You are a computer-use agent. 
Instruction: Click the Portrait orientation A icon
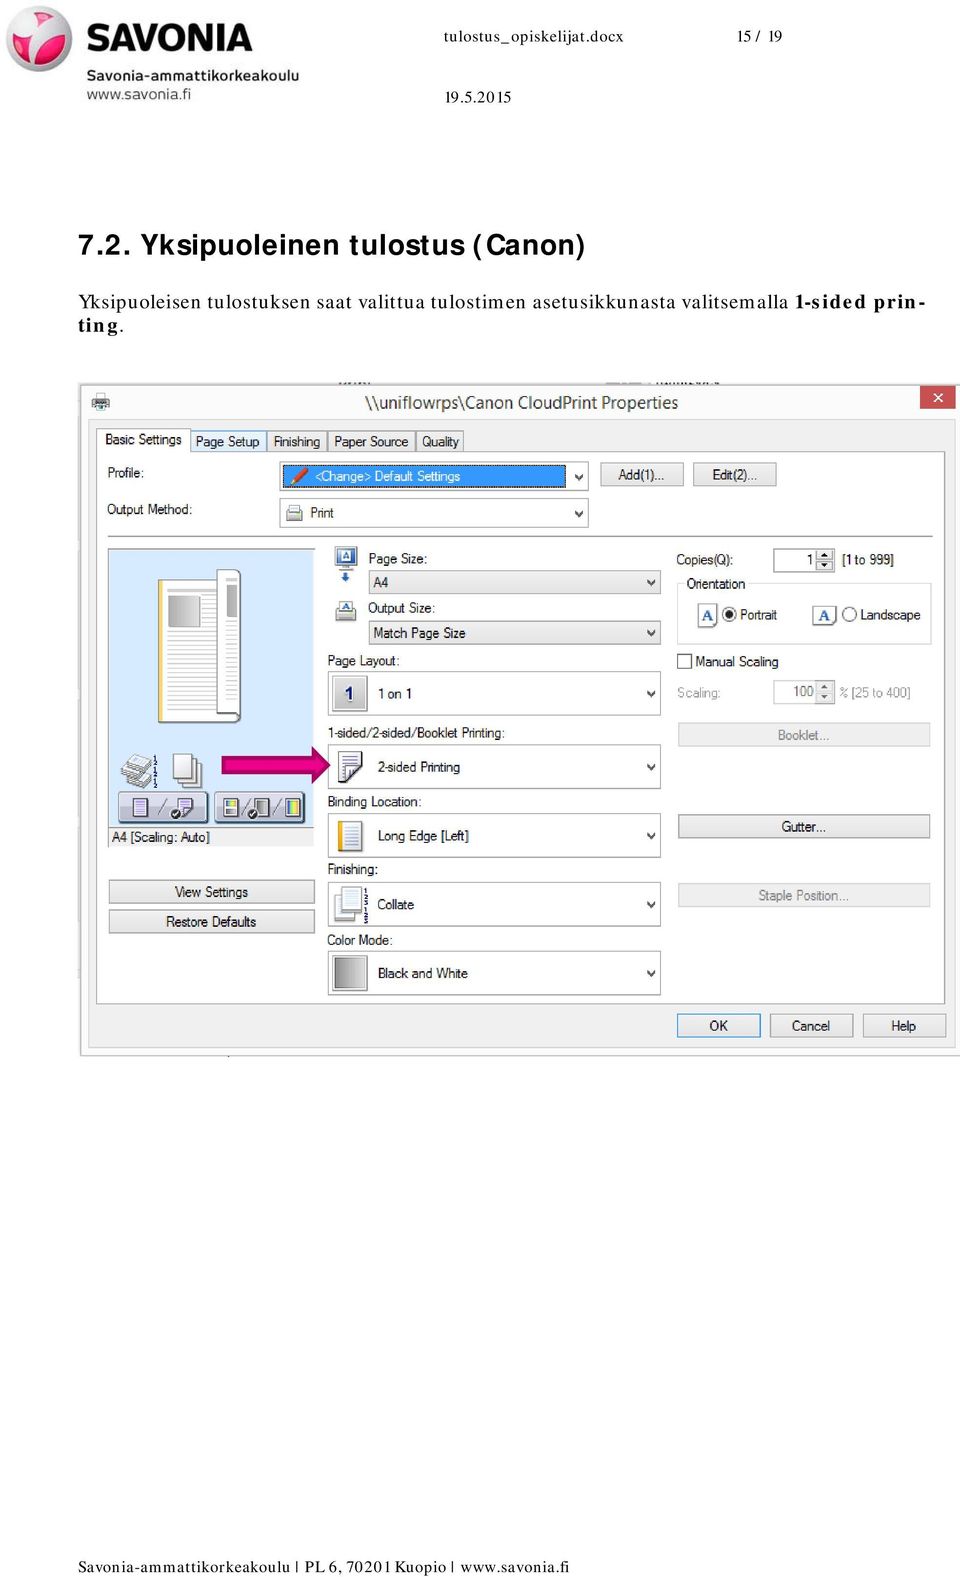tap(707, 615)
